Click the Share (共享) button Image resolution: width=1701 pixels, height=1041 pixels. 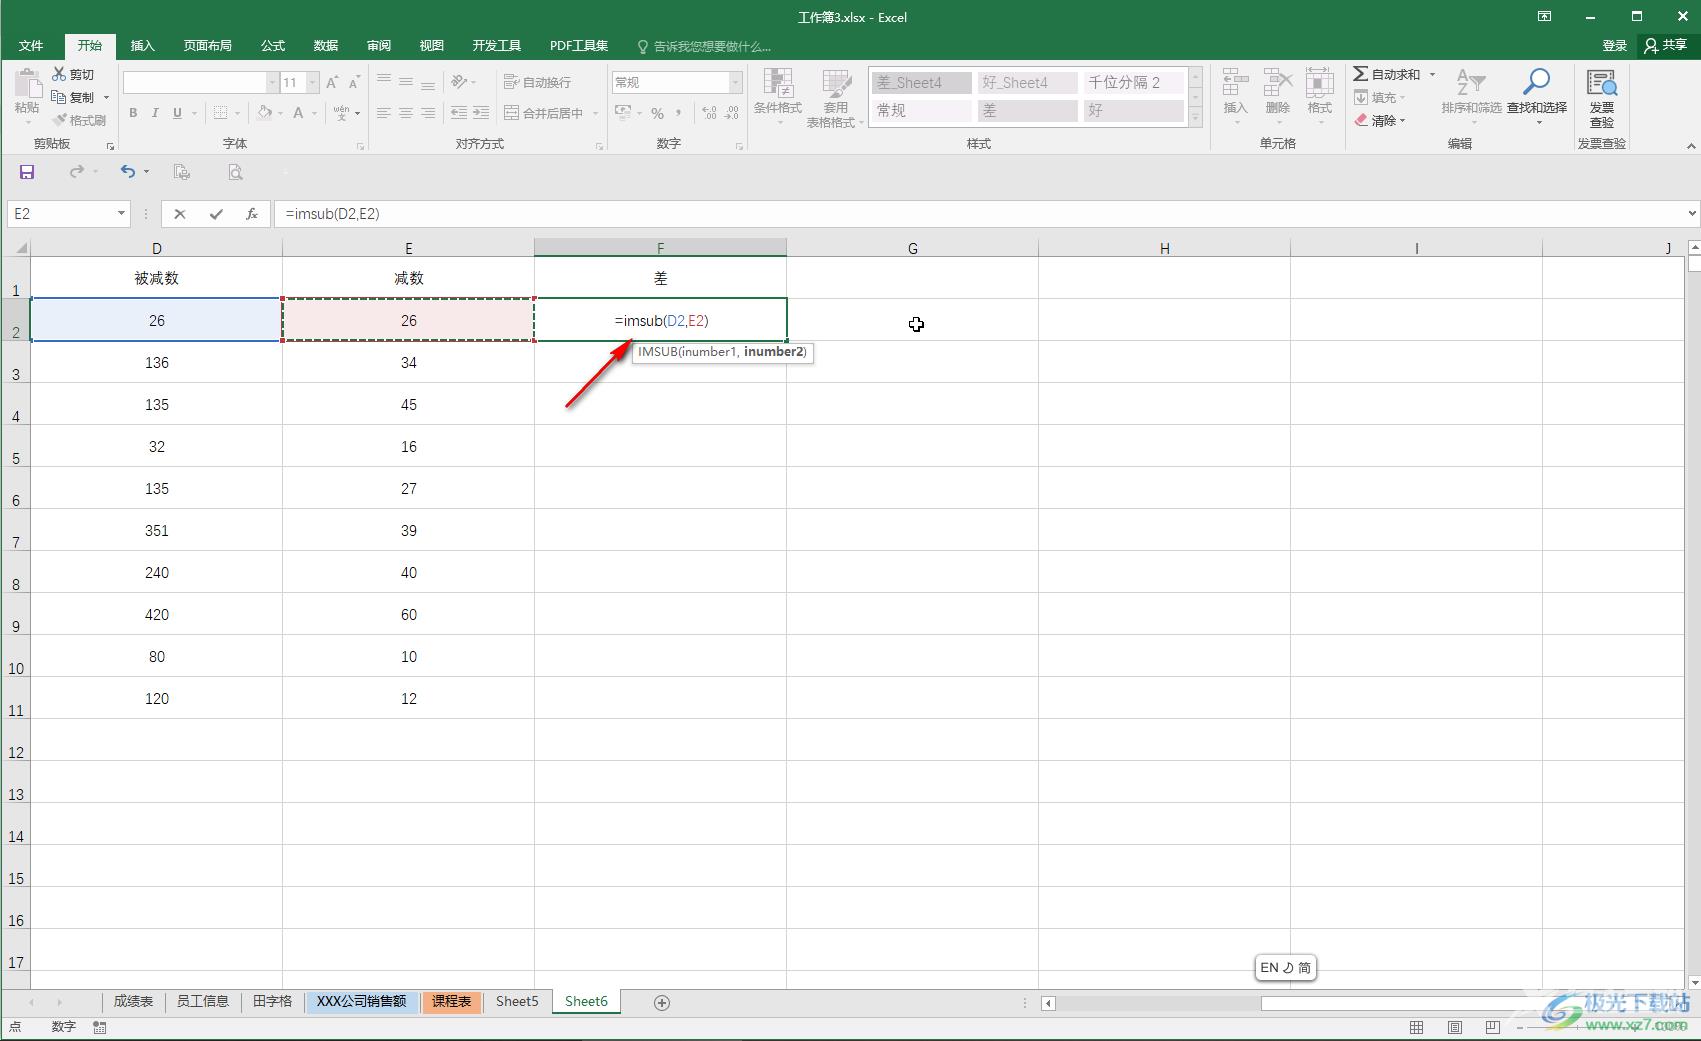coord(1666,45)
